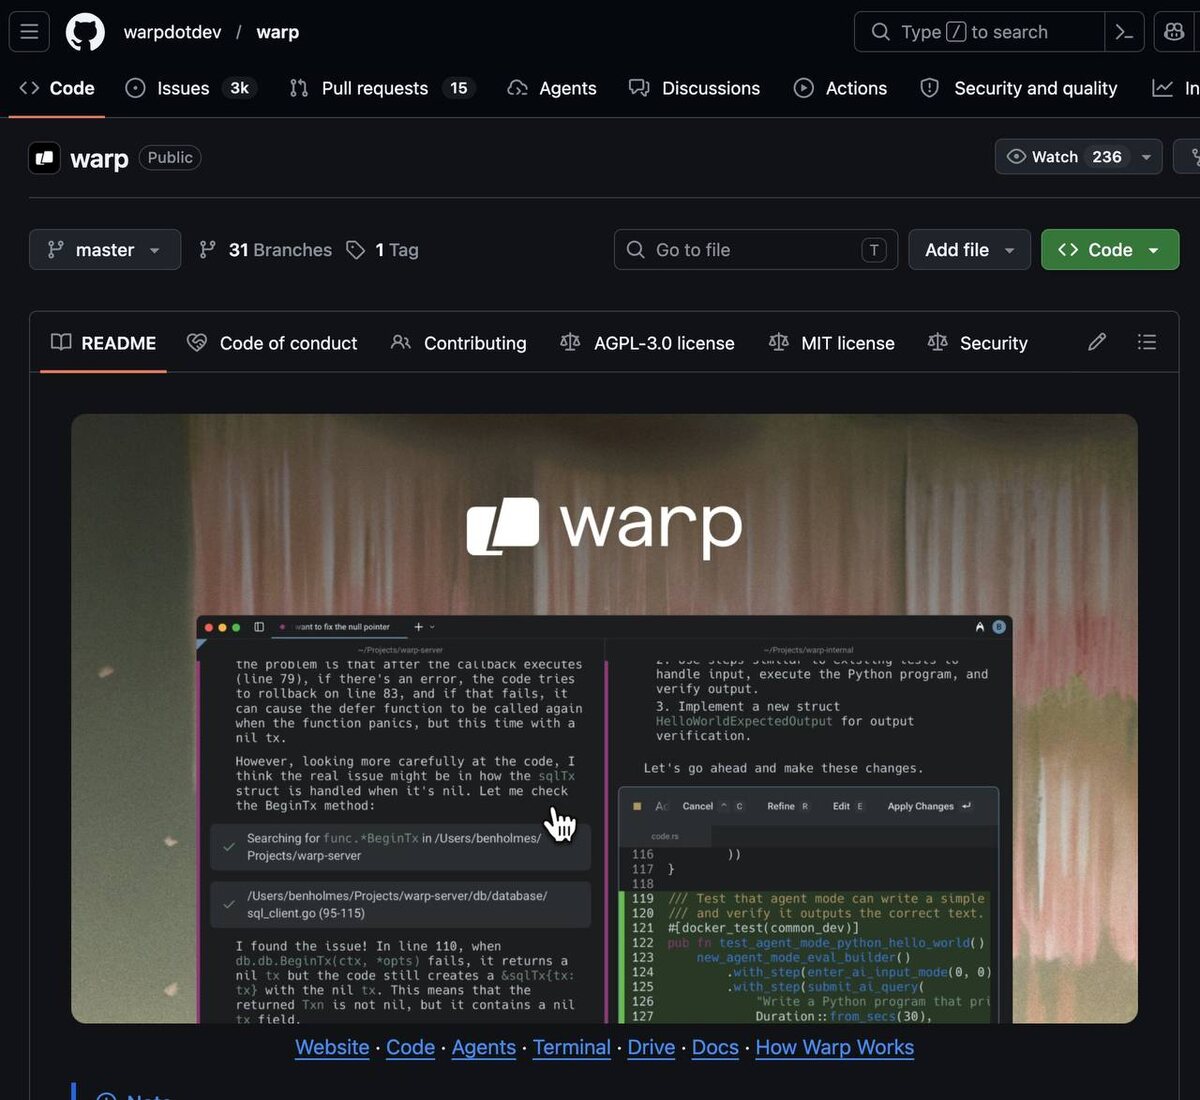The height and width of the screenshot is (1100, 1200).
Task: Switch to MIT license tab
Action: (x=831, y=343)
